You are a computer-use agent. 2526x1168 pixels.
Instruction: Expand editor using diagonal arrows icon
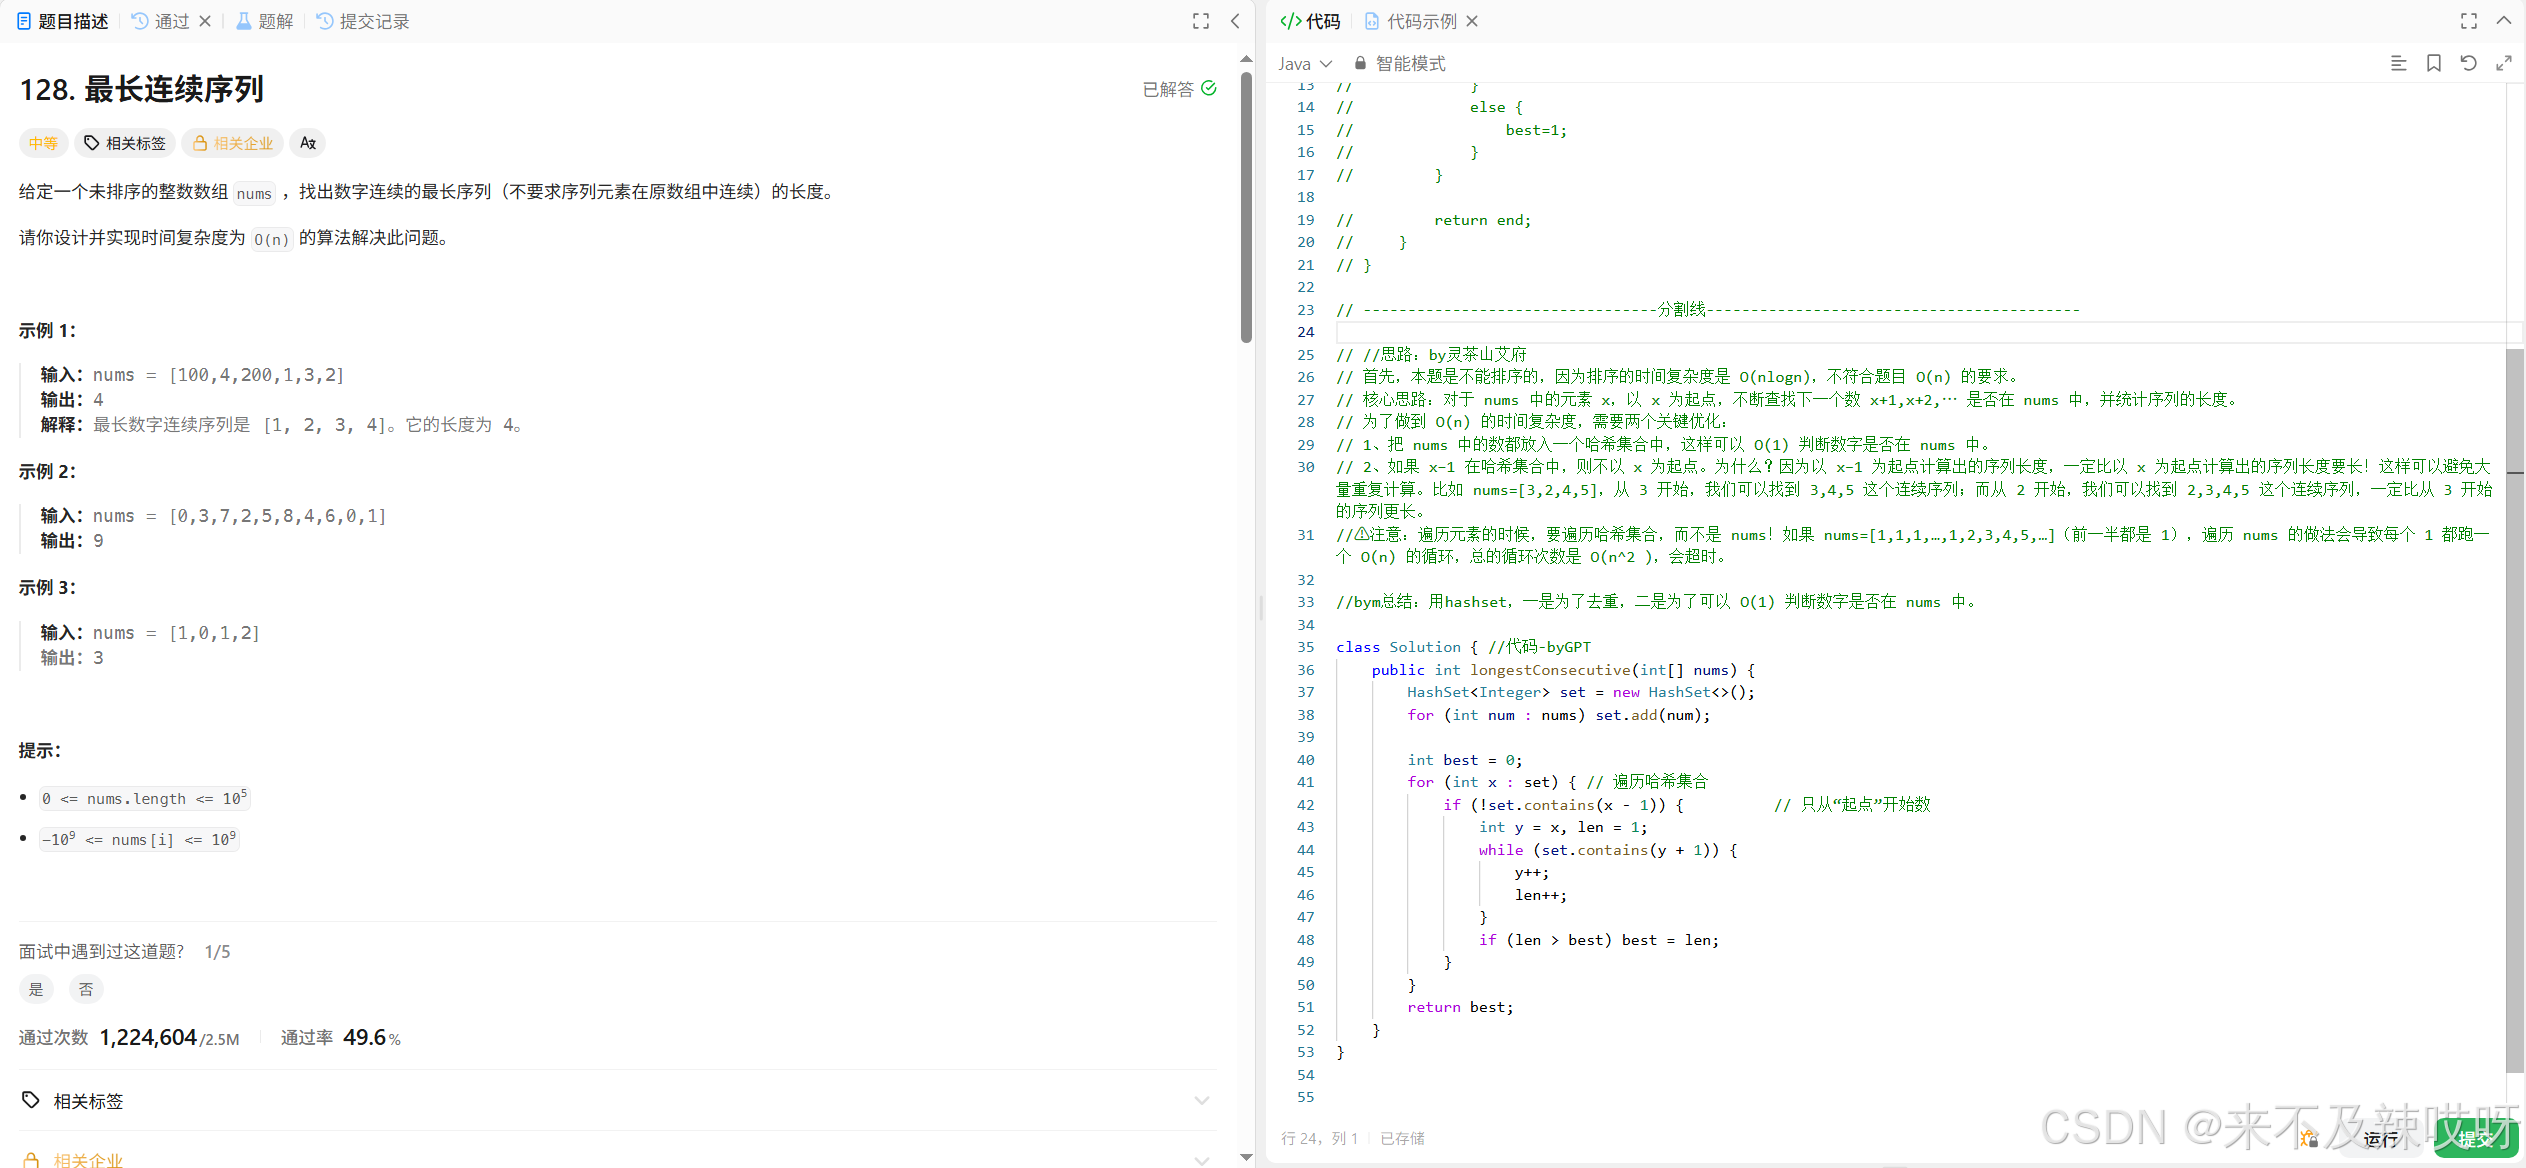tap(2504, 63)
